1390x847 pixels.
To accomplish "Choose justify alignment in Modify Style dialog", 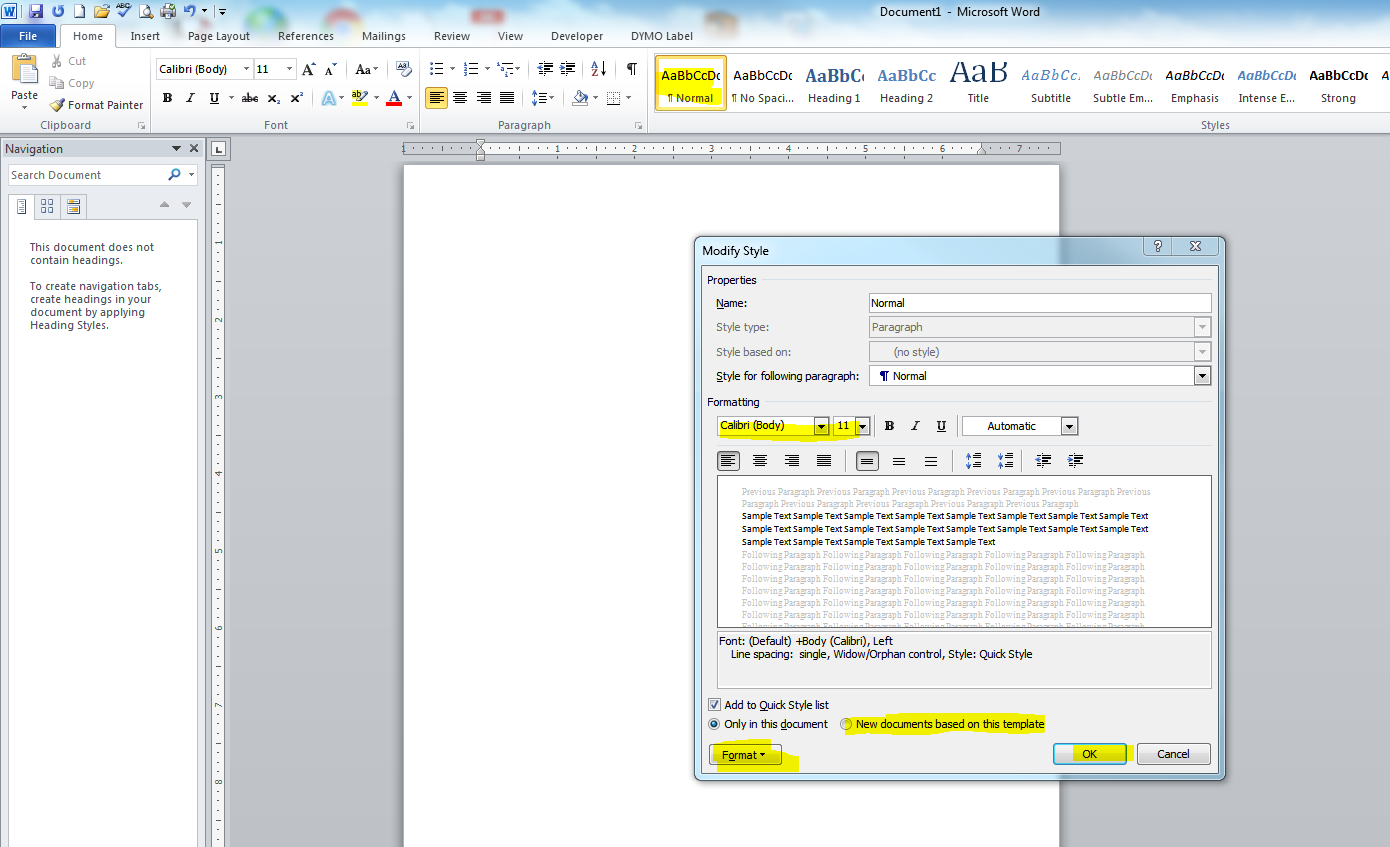I will [824, 461].
